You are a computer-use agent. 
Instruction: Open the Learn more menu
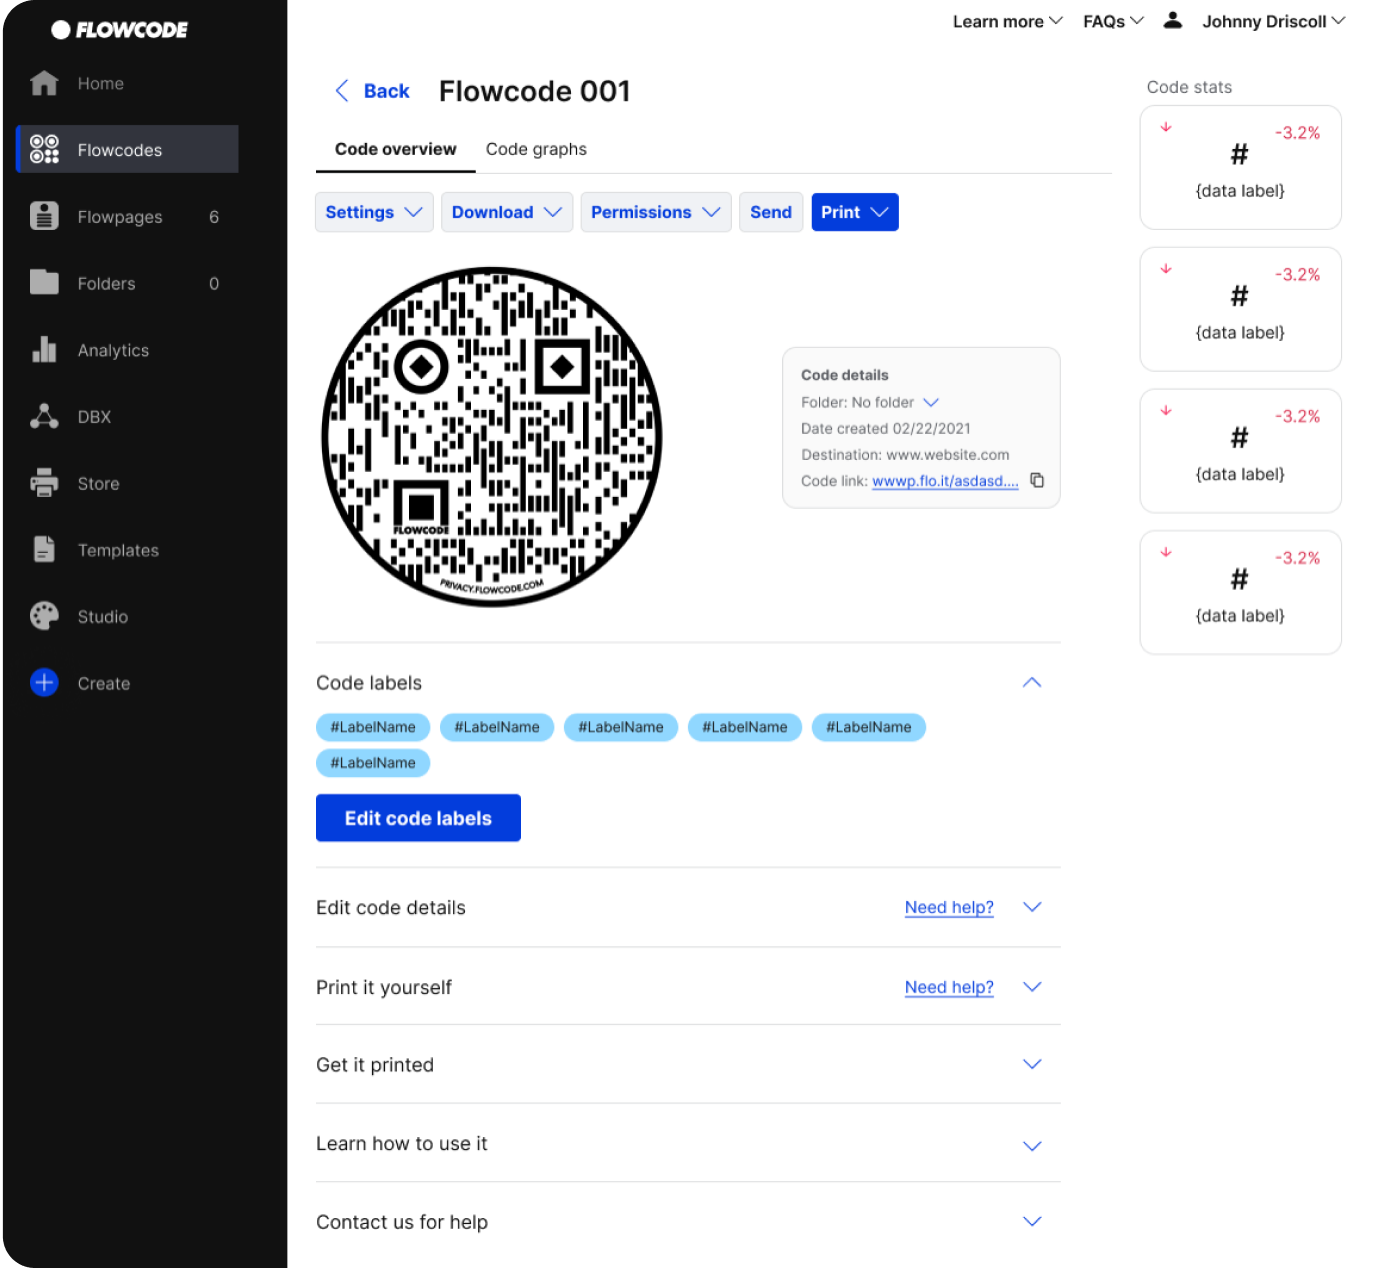click(x=1007, y=21)
